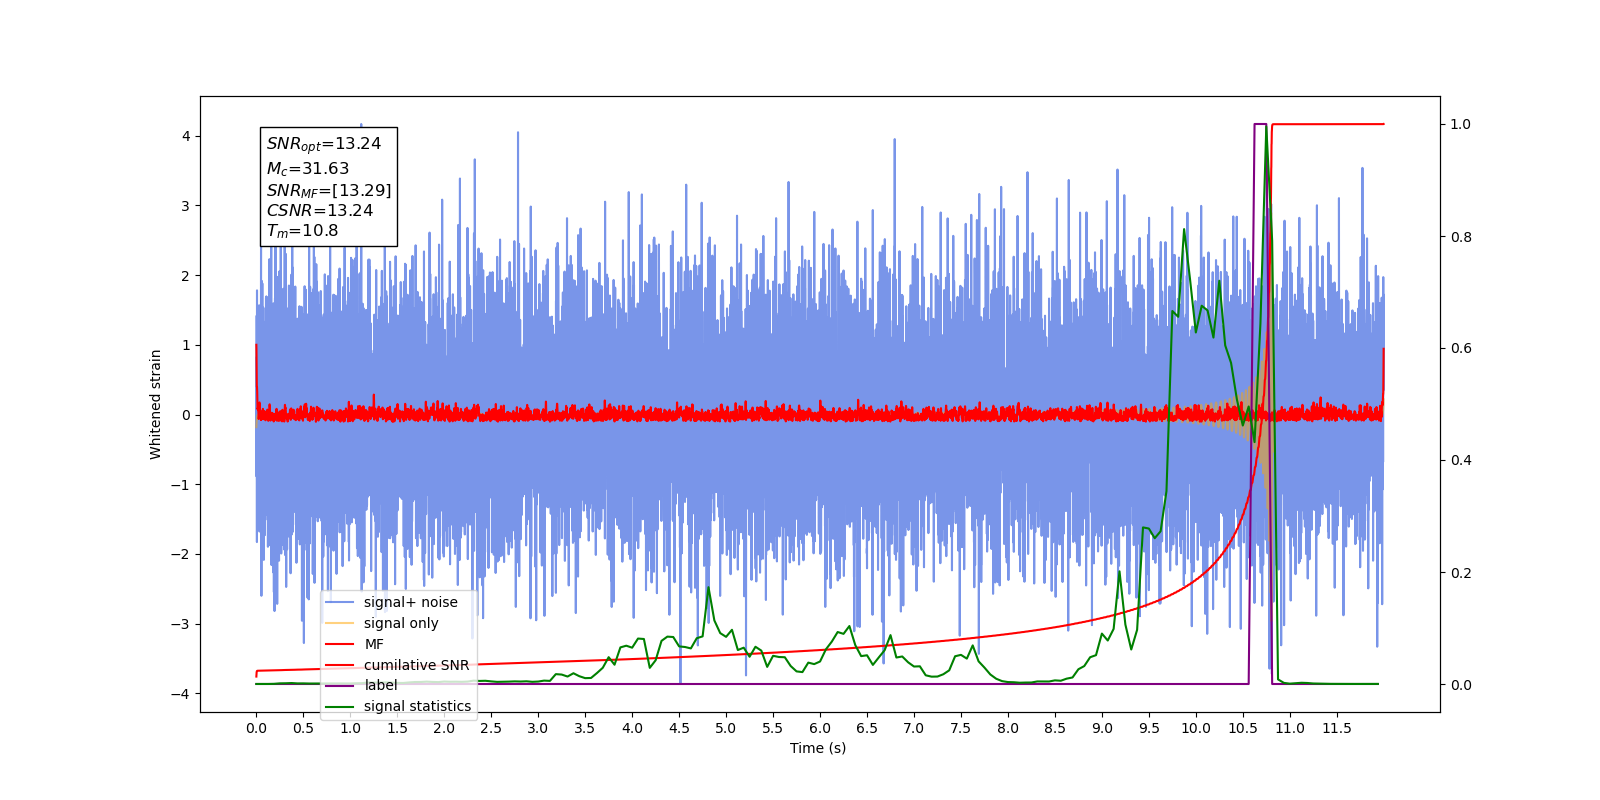The height and width of the screenshot is (800, 1600).
Task: Click the right y-axis tick label 0.2
Action: click(x=1461, y=573)
